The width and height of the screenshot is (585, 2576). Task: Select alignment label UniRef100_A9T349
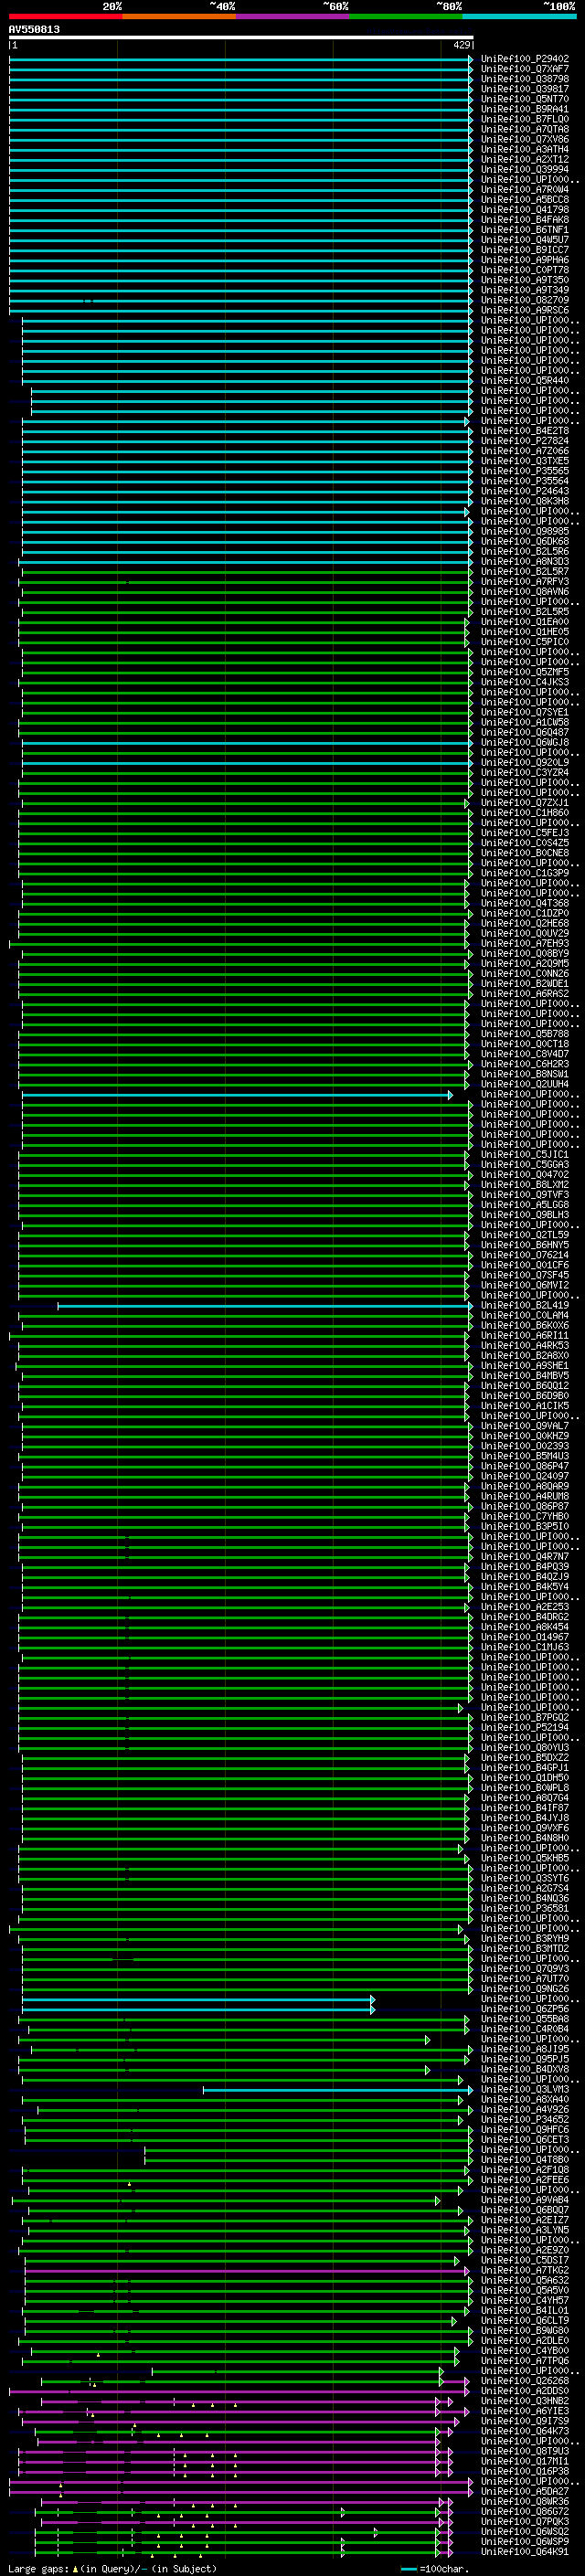[525, 290]
